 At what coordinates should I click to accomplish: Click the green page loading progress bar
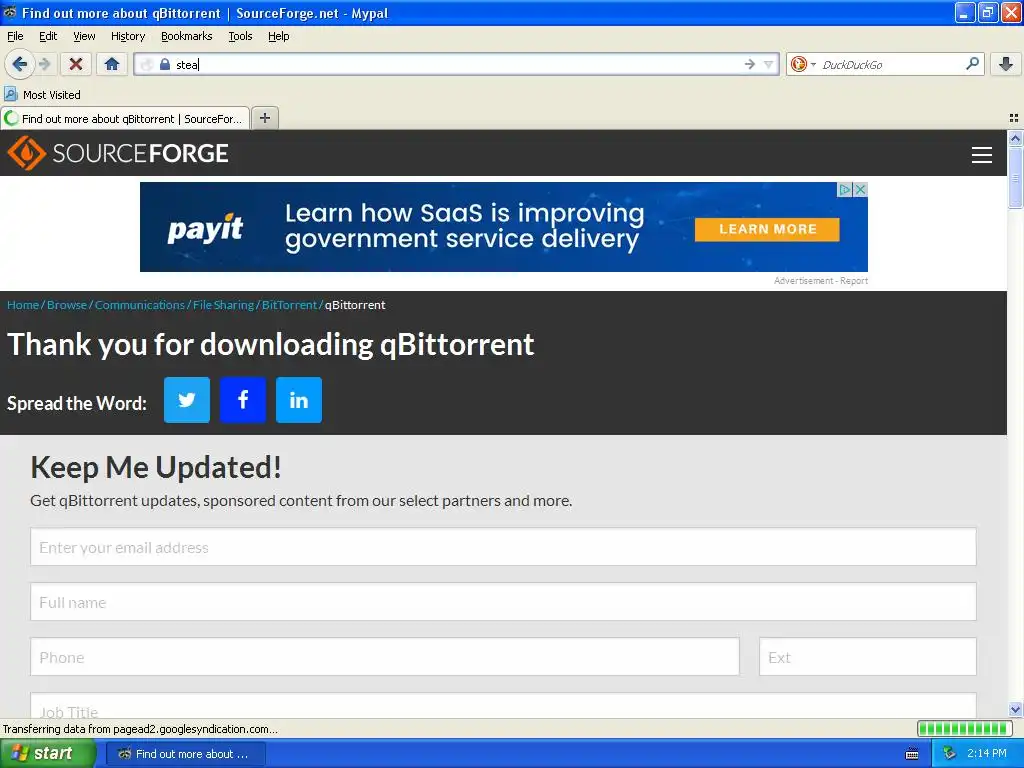point(965,728)
